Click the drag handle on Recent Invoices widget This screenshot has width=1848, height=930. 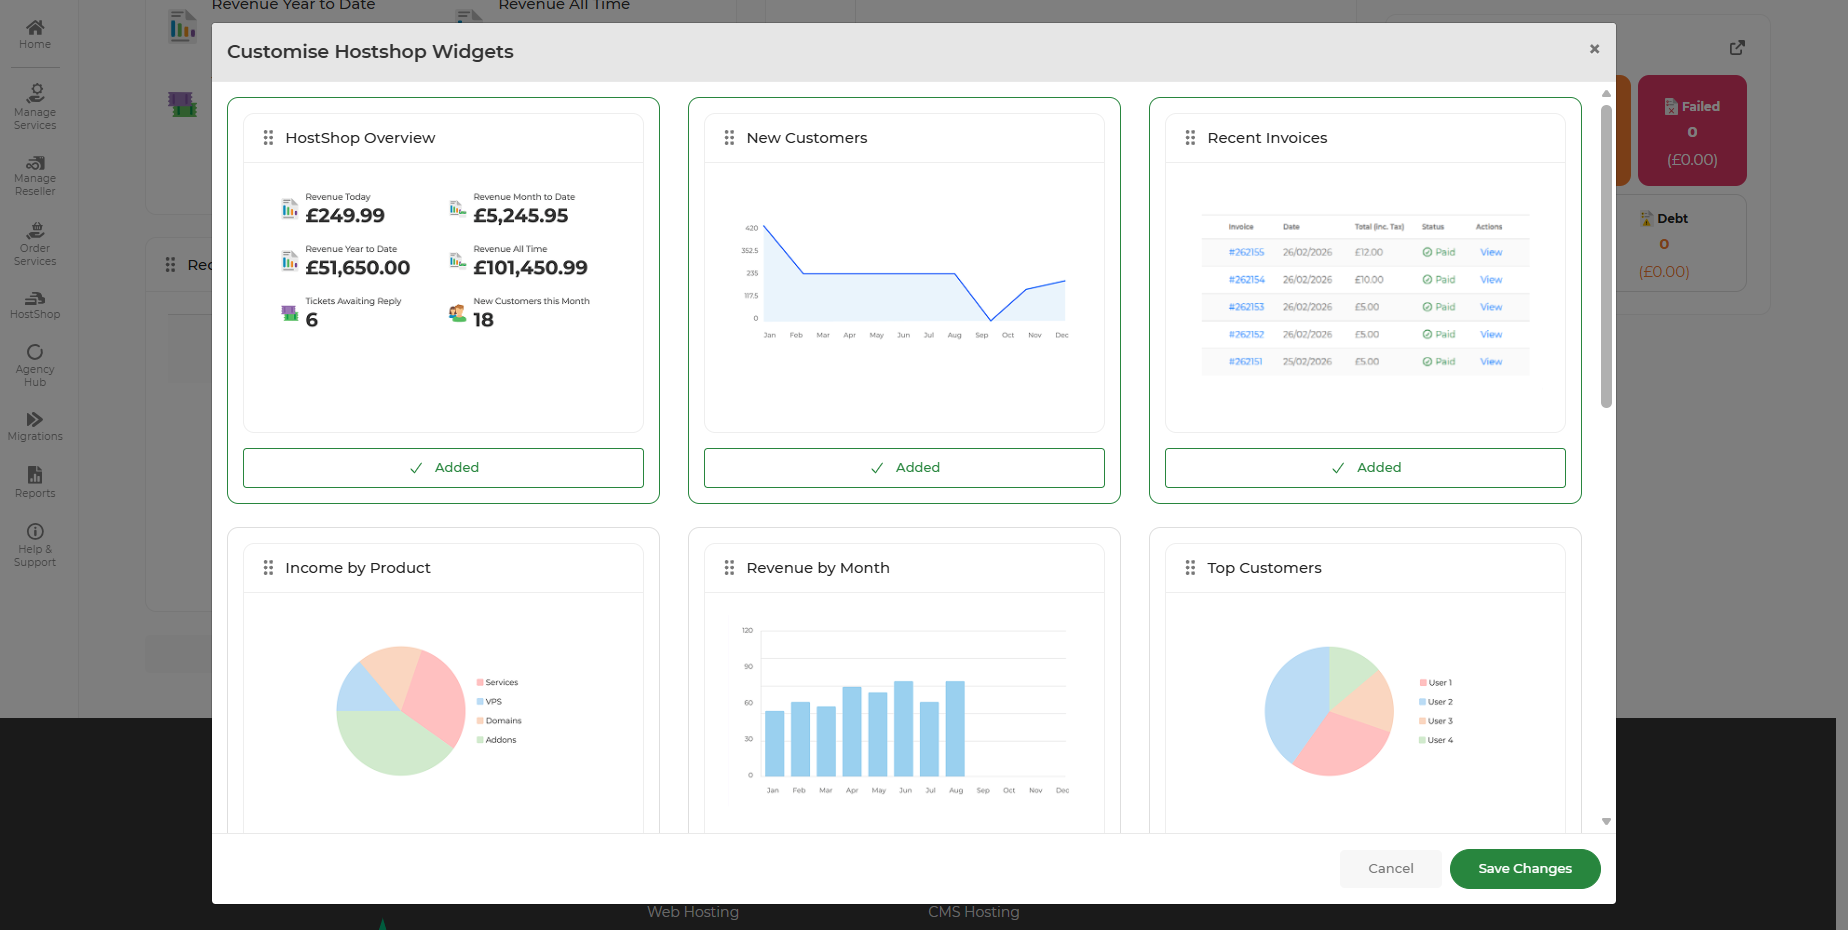[1190, 138]
